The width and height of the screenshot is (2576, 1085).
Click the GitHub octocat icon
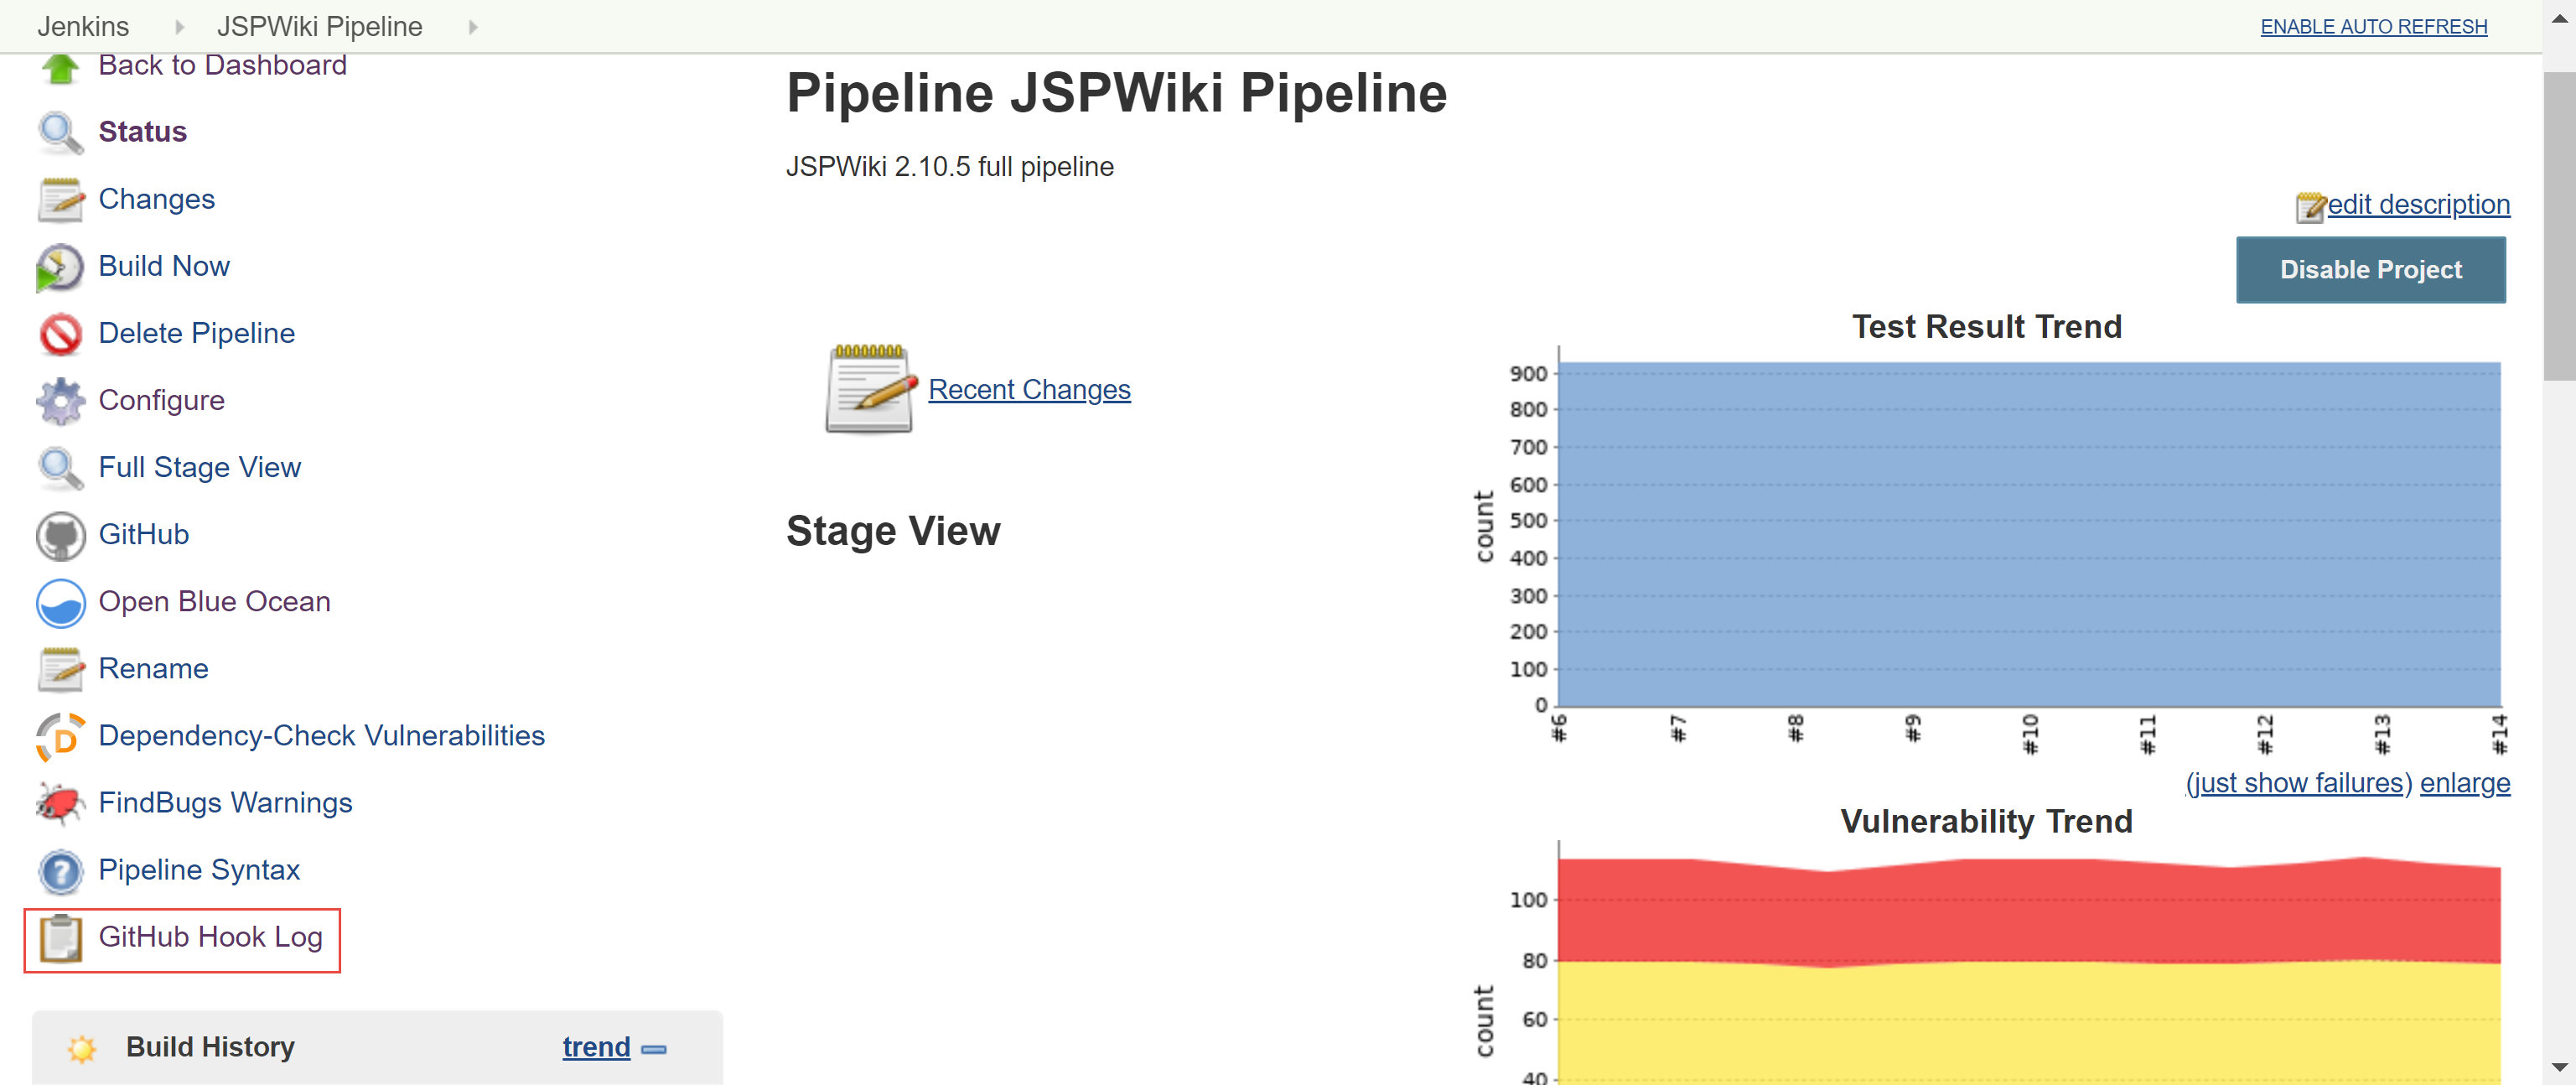coord(60,536)
